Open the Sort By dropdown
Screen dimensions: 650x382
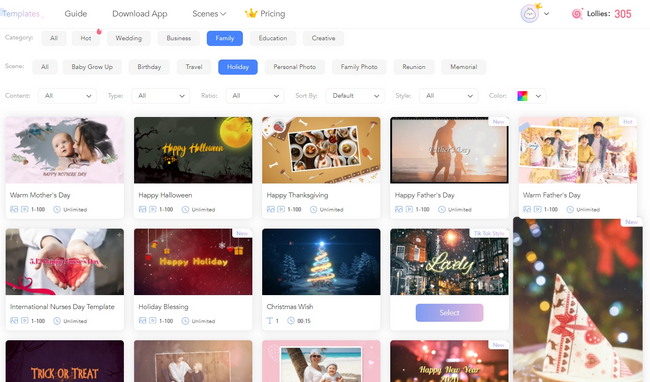355,96
